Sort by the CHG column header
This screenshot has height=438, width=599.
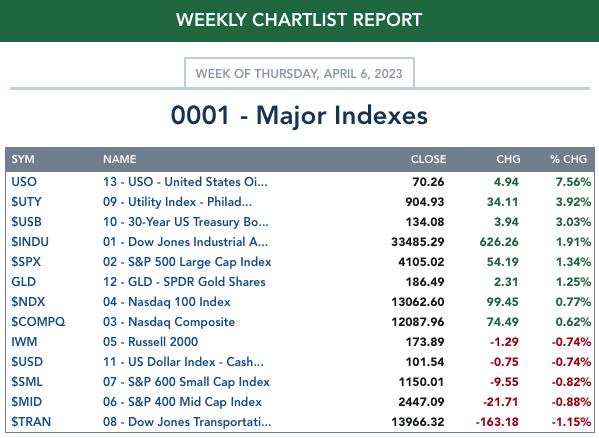[x=508, y=159]
